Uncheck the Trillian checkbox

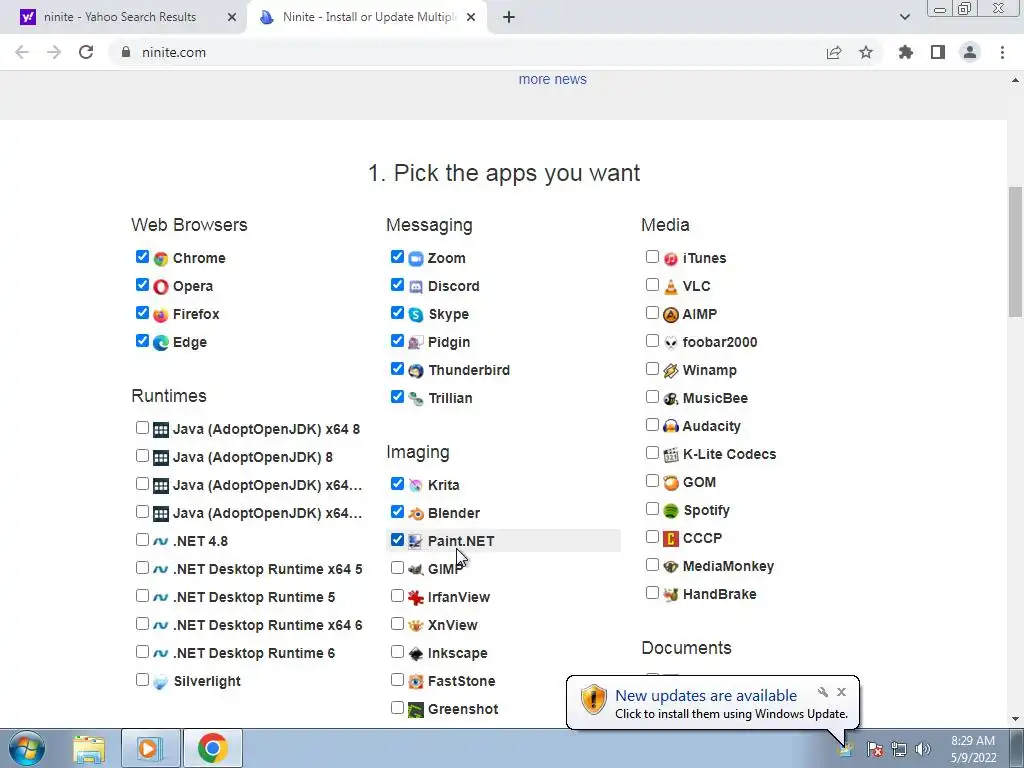pyautogui.click(x=397, y=396)
